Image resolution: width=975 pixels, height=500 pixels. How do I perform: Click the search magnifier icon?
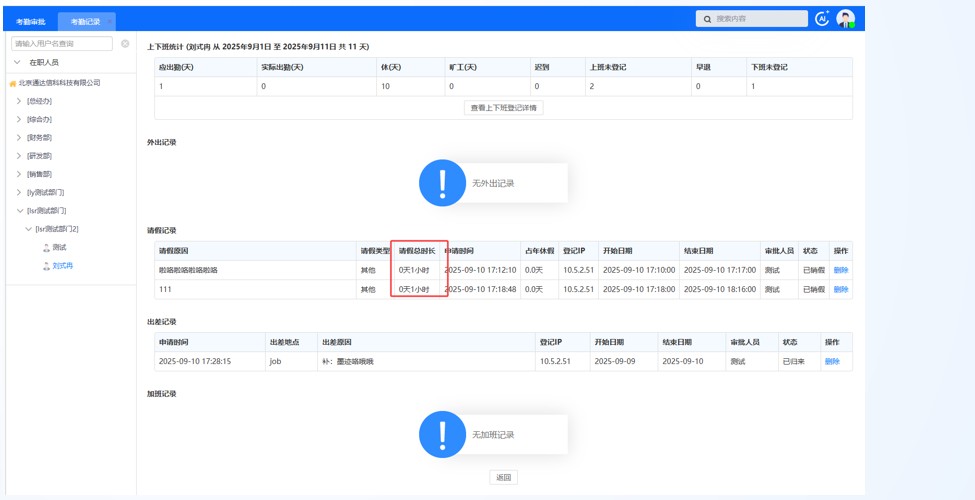708,19
